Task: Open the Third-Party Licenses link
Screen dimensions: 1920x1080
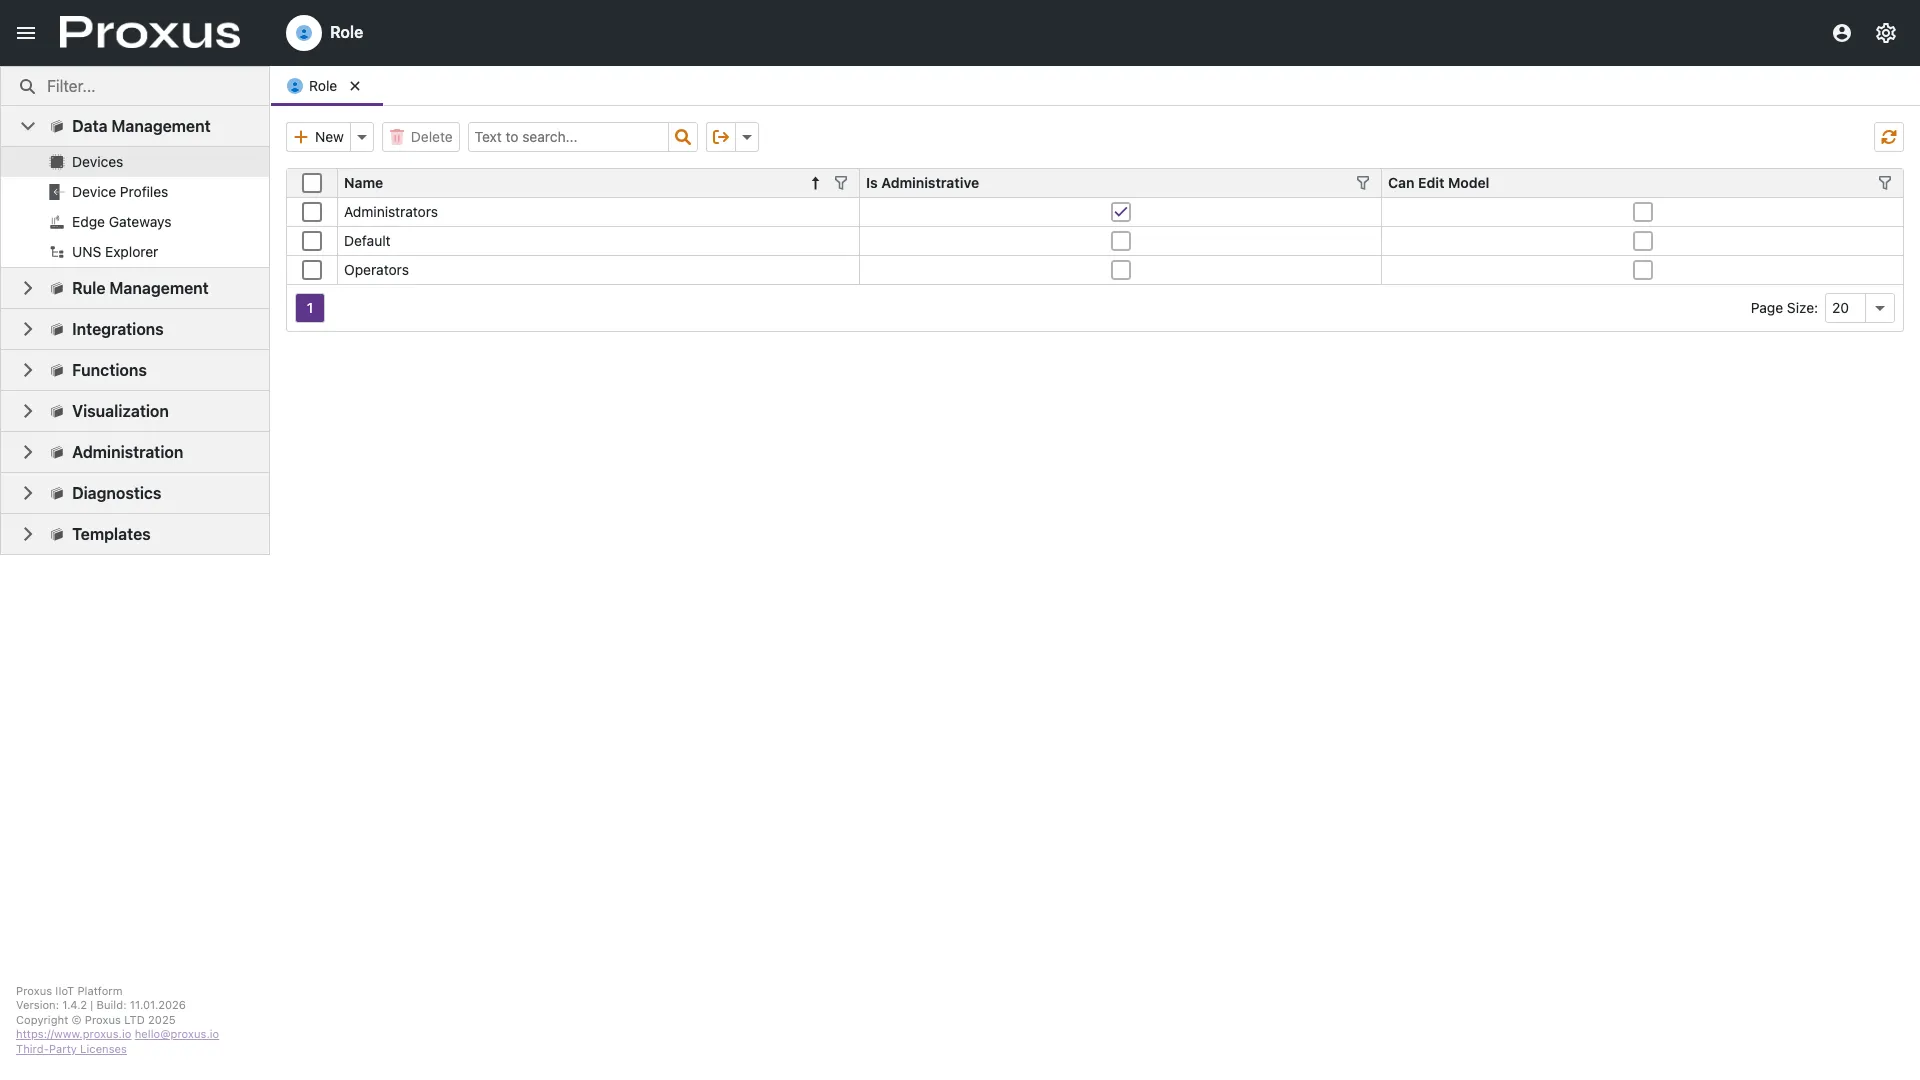Action: (x=71, y=1049)
